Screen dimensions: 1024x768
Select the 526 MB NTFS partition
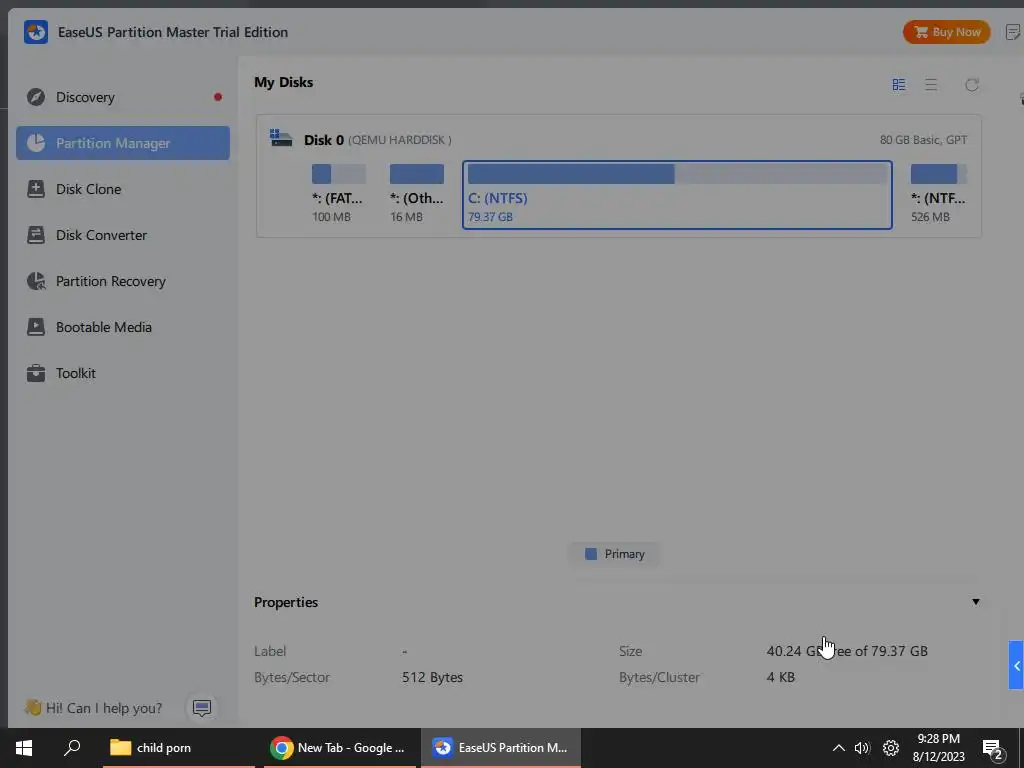point(938,194)
